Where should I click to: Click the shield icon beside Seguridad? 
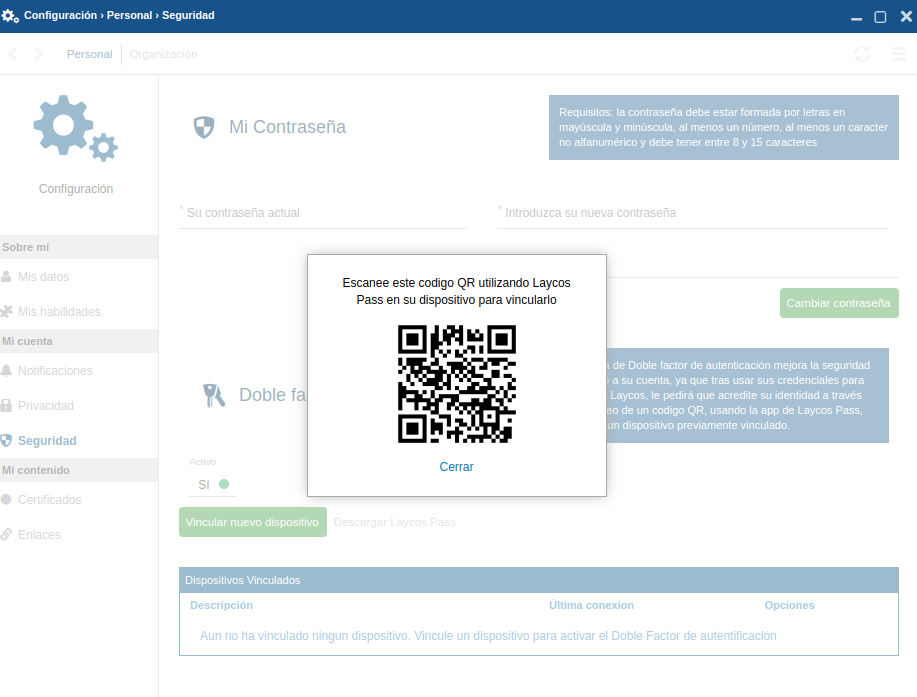pyautogui.click(x=6, y=441)
